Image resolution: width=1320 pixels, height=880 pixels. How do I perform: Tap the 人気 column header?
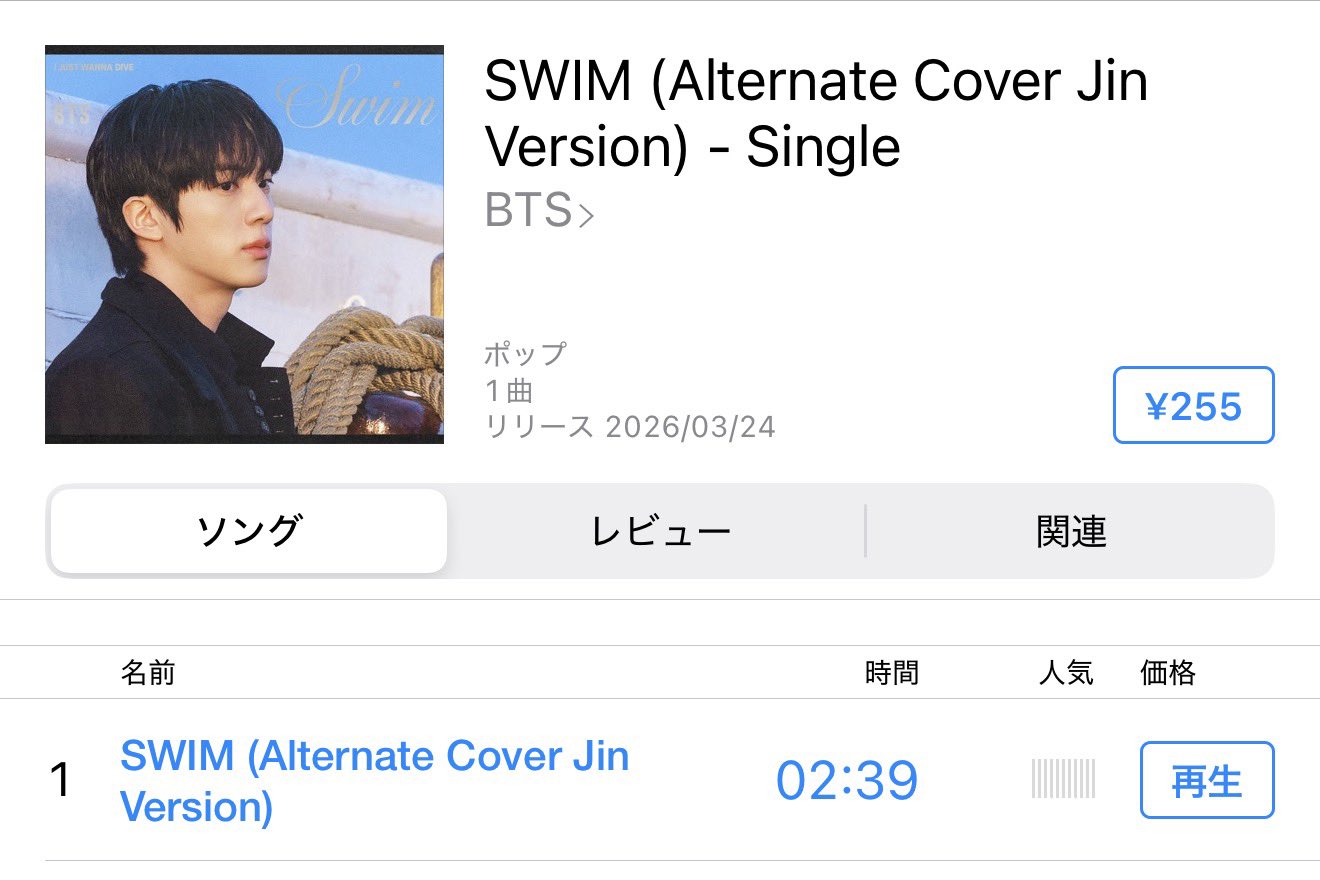[1067, 673]
